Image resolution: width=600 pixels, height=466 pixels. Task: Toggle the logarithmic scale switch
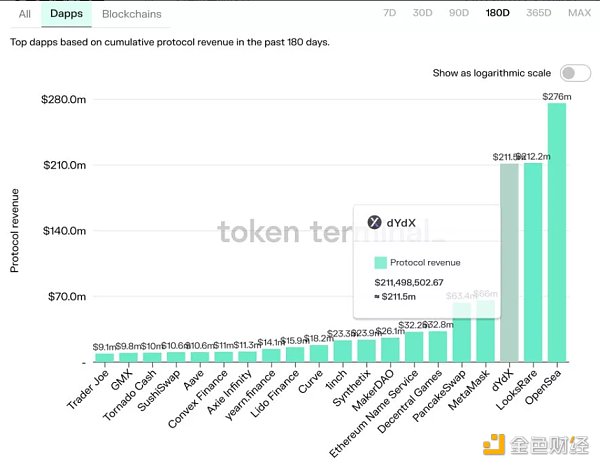coord(575,73)
